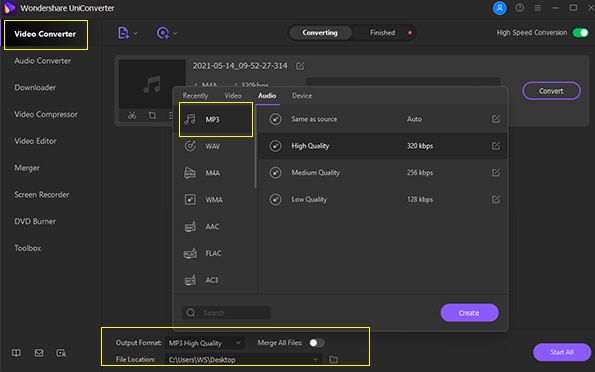Viewport: 595px width, 372px height.
Task: Open the Add Files dropdown arrow
Action: point(135,33)
